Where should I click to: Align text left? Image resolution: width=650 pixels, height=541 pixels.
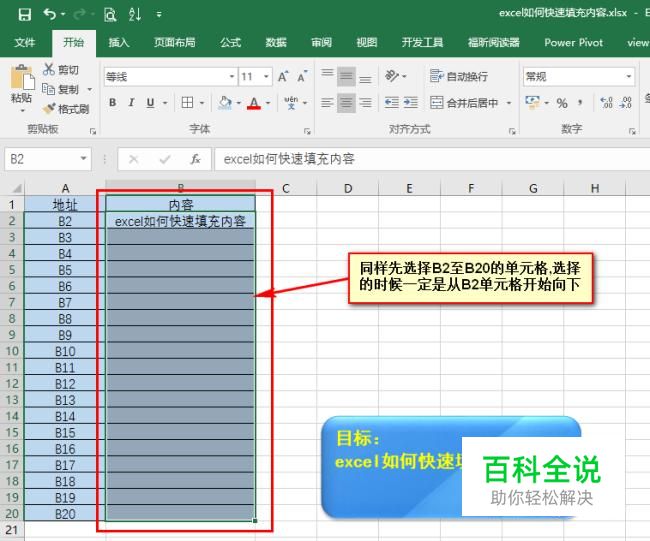[x=327, y=102]
